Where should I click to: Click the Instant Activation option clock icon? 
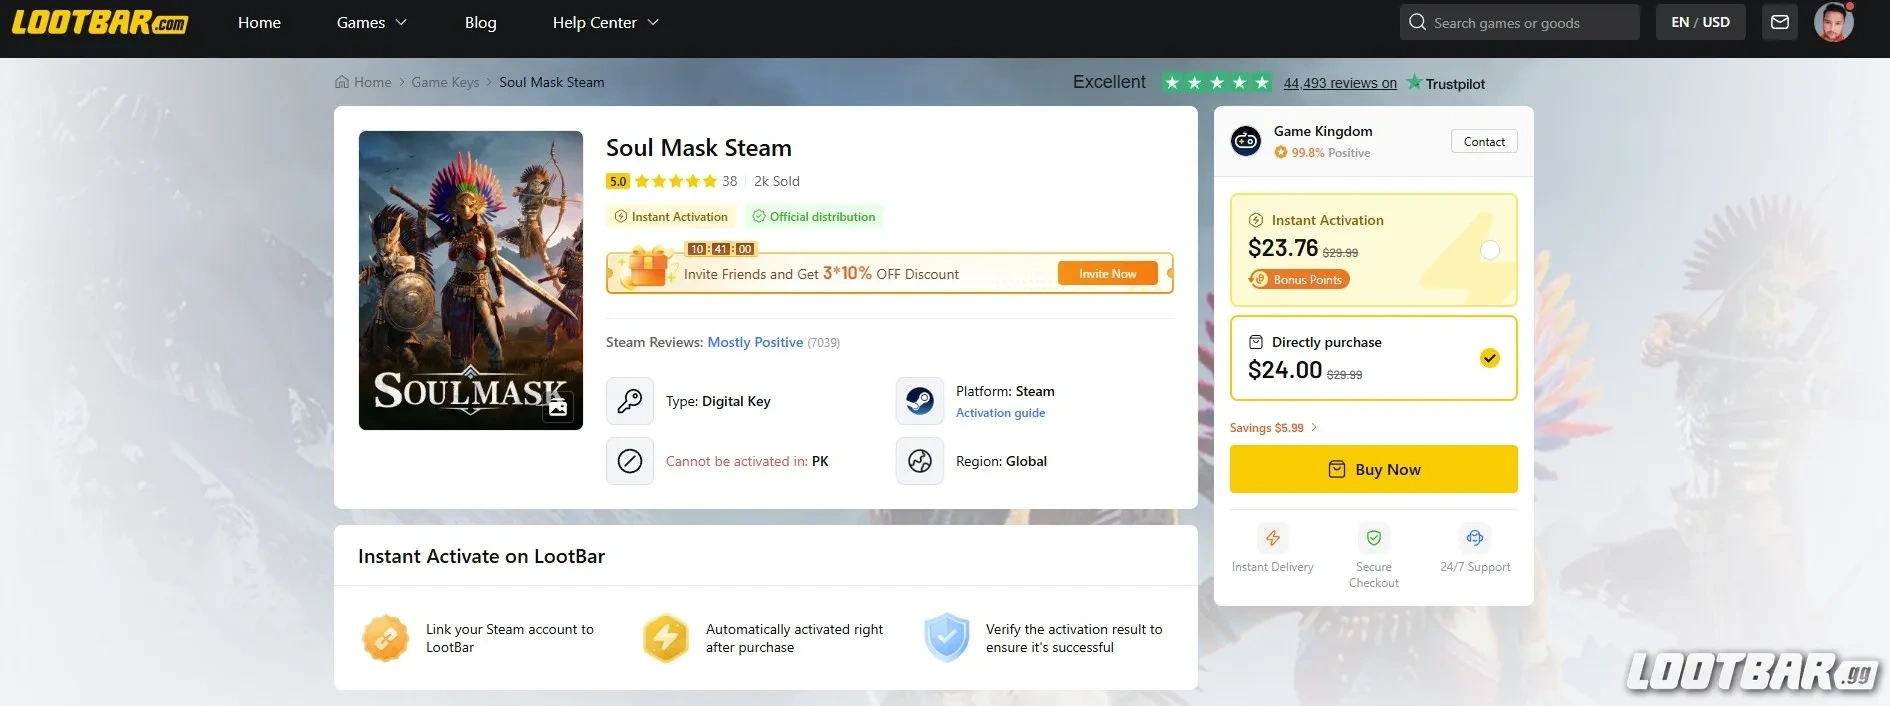tap(1256, 220)
